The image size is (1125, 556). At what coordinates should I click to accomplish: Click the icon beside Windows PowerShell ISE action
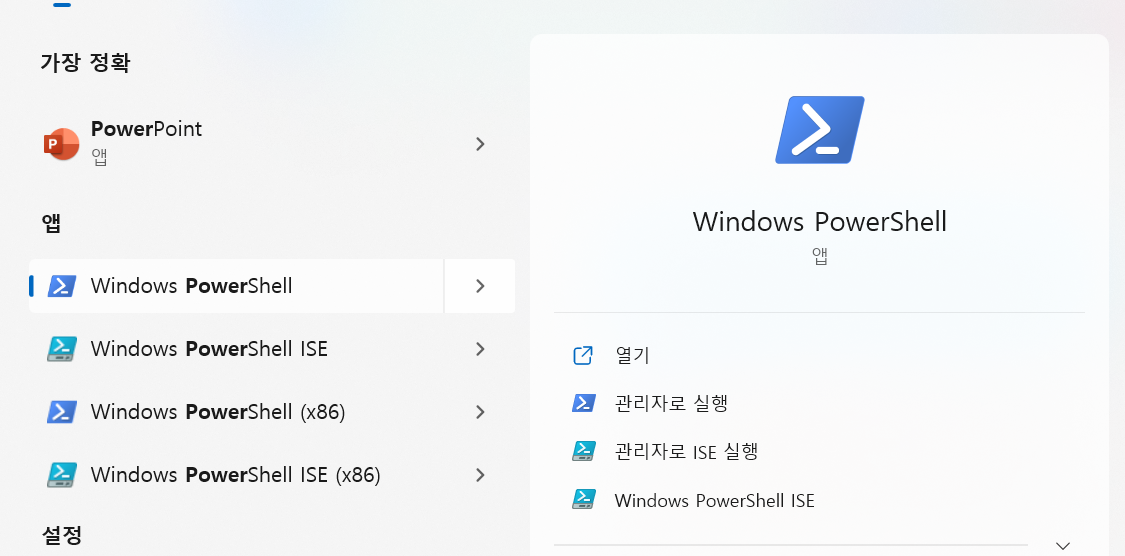point(583,499)
